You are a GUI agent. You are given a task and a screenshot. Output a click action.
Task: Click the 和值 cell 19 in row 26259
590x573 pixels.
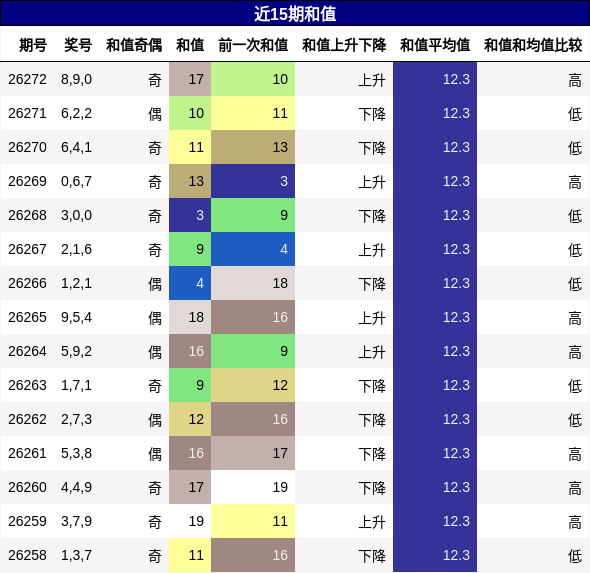(x=190, y=521)
